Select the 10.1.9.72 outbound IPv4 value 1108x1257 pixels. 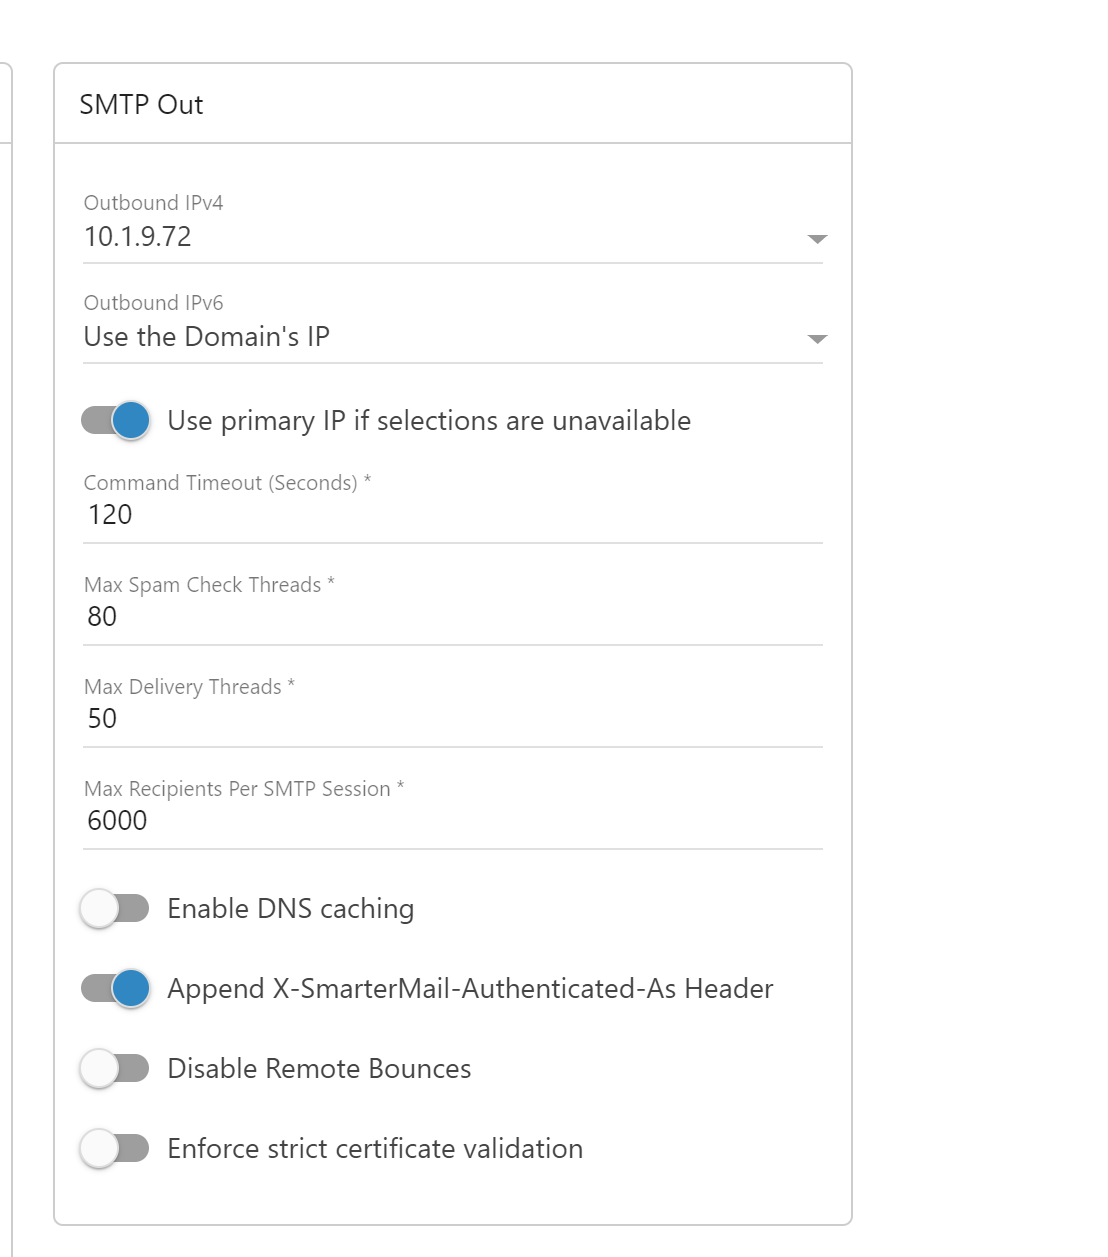tap(138, 237)
